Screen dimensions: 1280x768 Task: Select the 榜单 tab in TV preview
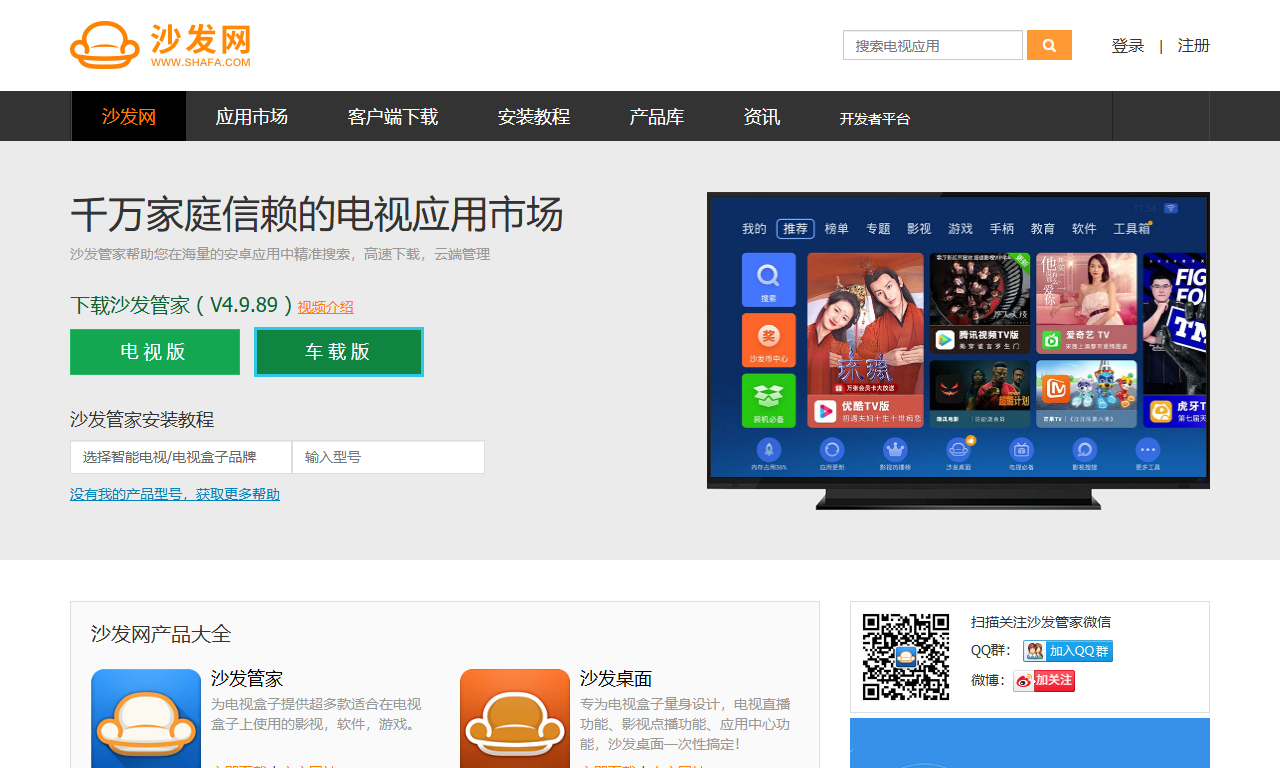coord(837,229)
